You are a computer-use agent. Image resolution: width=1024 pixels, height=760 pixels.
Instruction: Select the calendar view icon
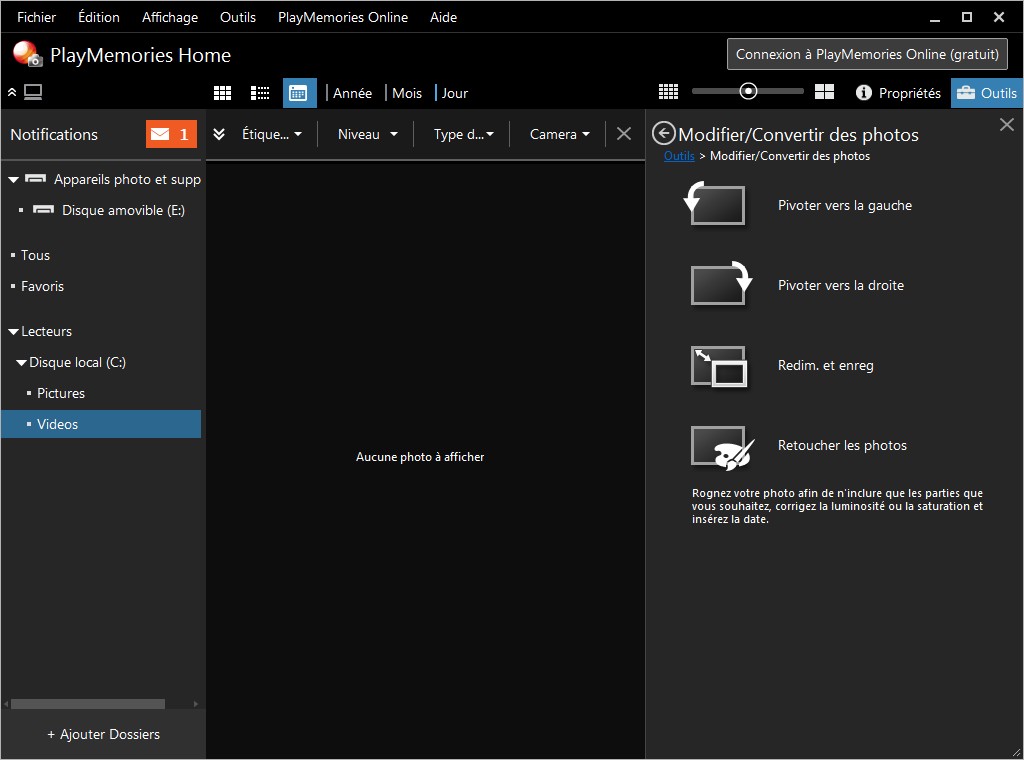click(299, 93)
